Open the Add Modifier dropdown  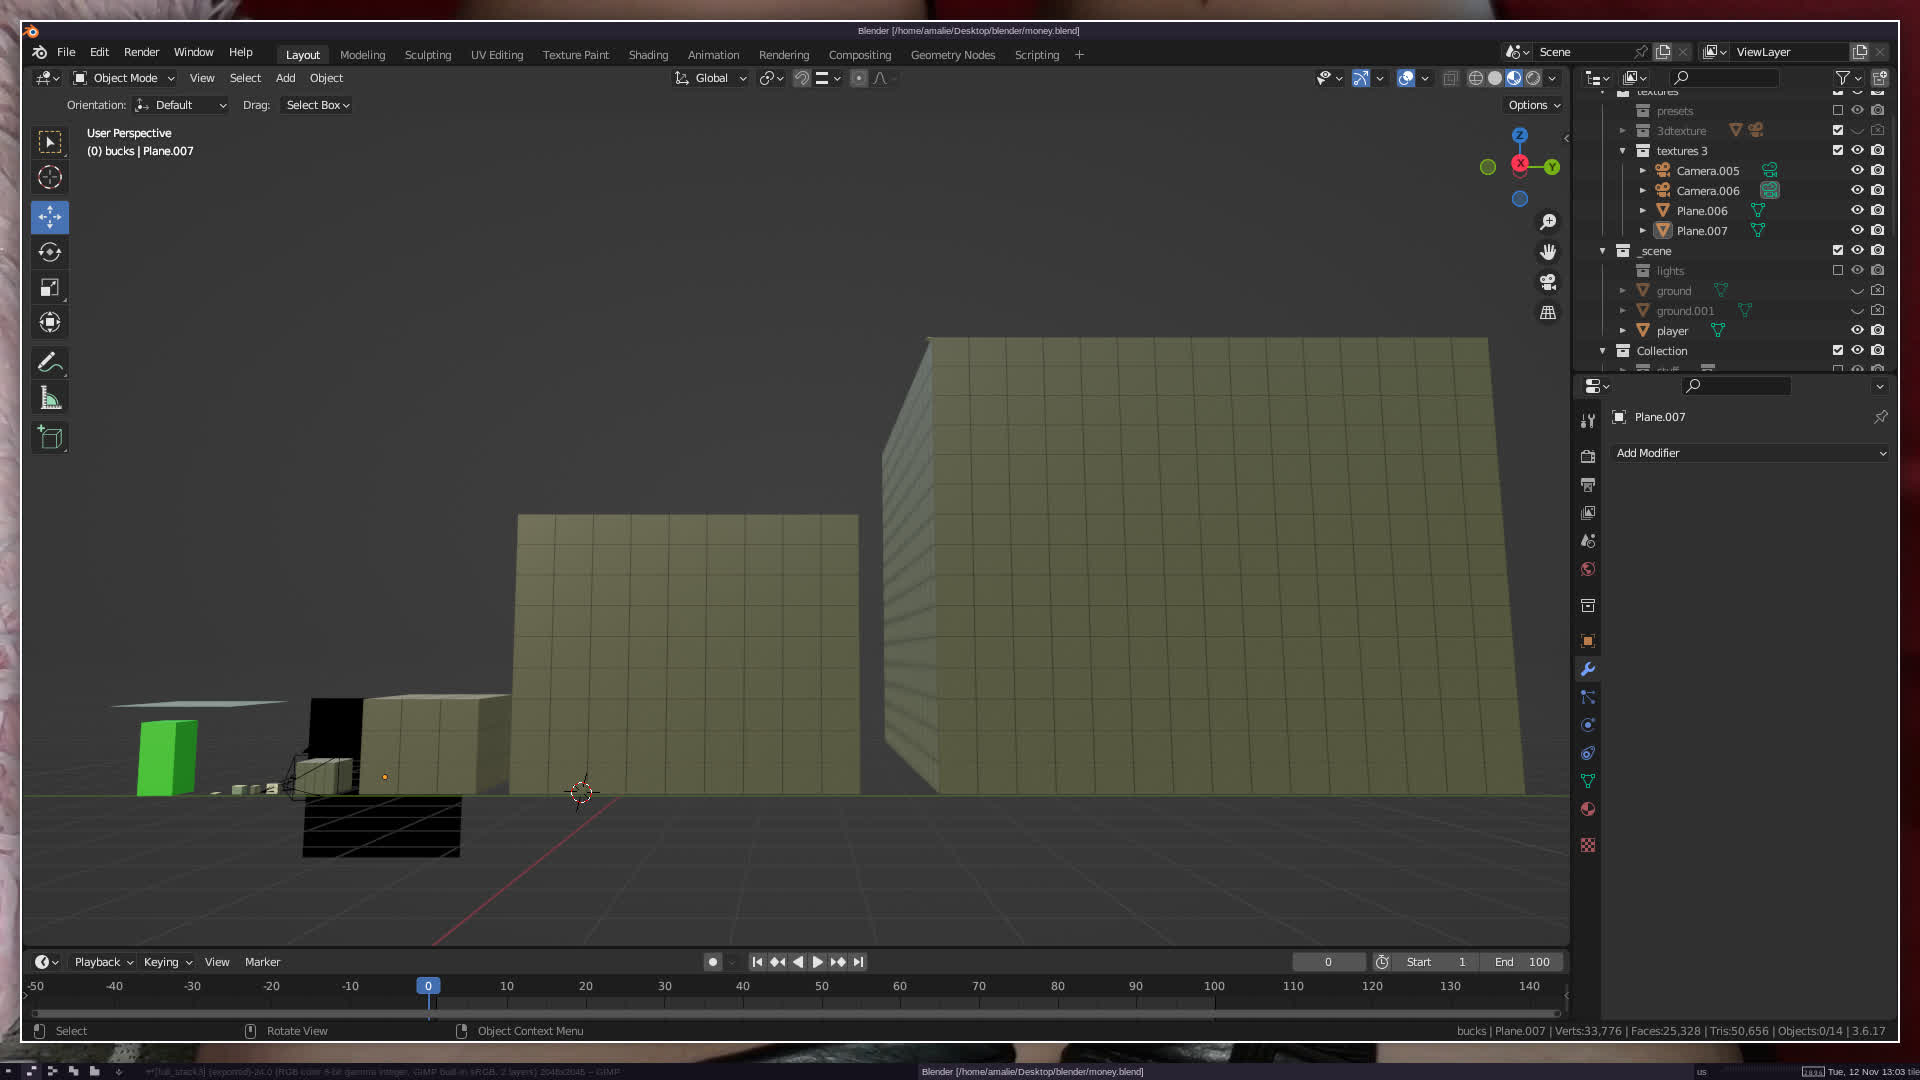(x=1750, y=453)
